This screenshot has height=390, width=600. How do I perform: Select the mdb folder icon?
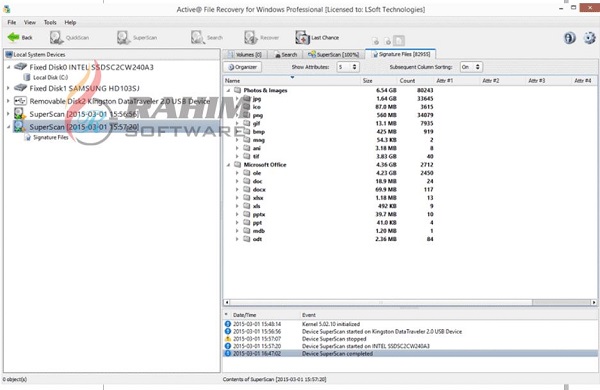pyautogui.click(x=247, y=231)
